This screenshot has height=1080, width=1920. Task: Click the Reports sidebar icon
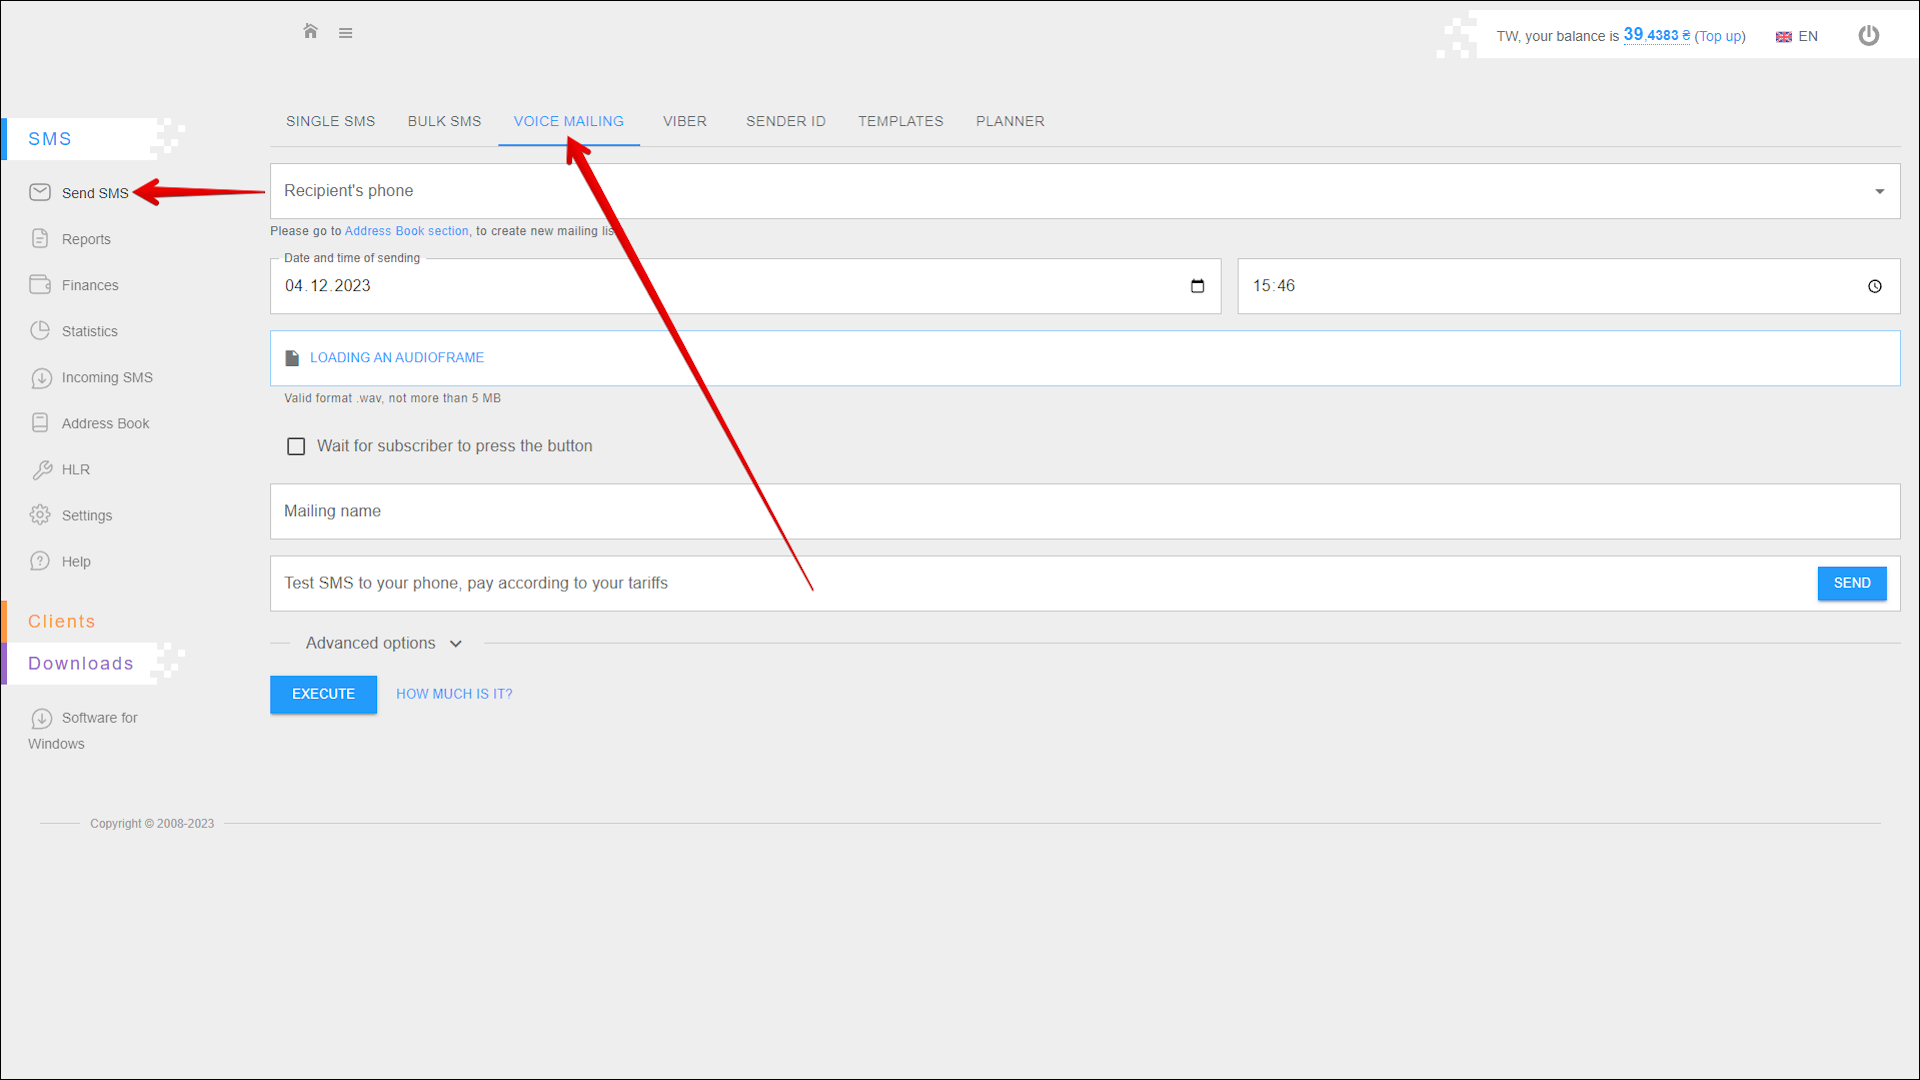[40, 239]
